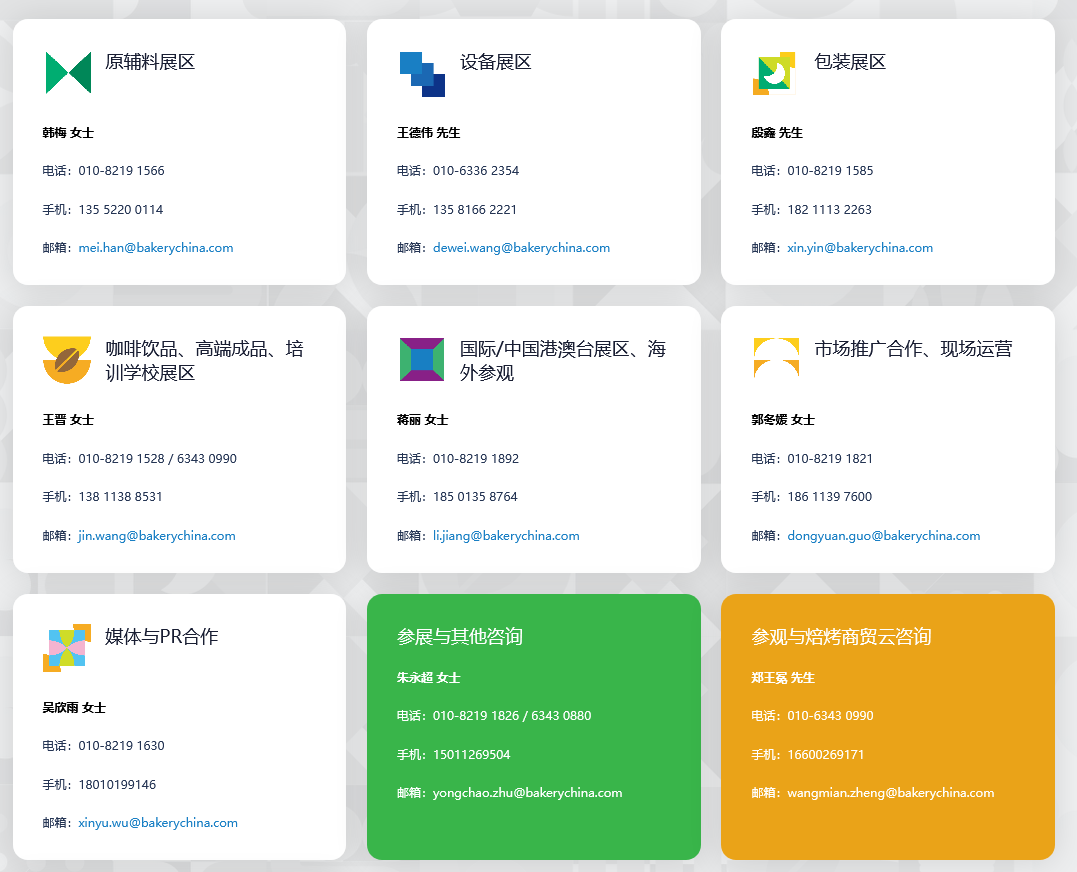Click the 包装展区 colorful package icon
This screenshot has width=1077, height=872.
coord(776,73)
